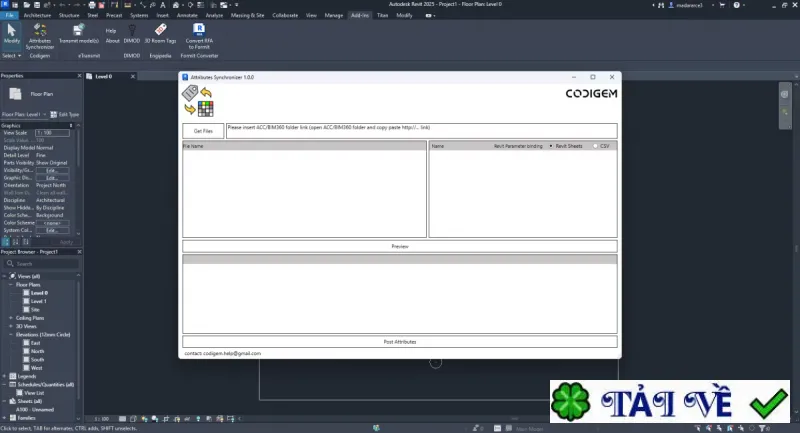Select North elevation in Project Browser
The image size is (800, 433).
(37, 351)
